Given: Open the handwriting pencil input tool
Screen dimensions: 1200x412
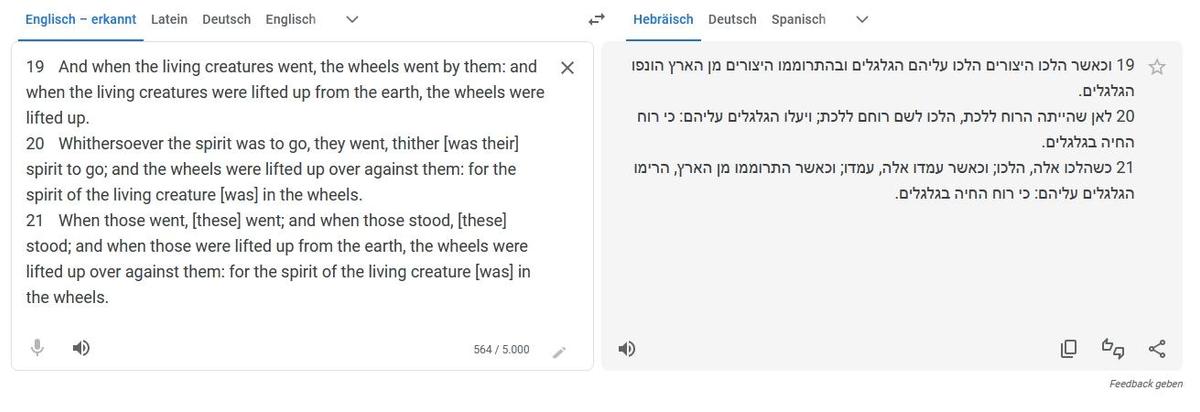Looking at the screenshot, I should point(559,351).
